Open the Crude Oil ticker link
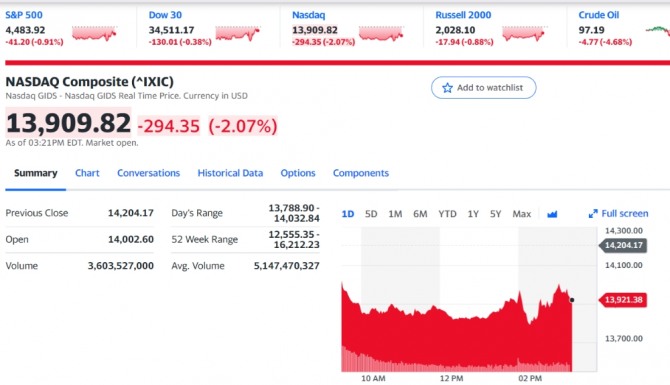 [x=599, y=15]
